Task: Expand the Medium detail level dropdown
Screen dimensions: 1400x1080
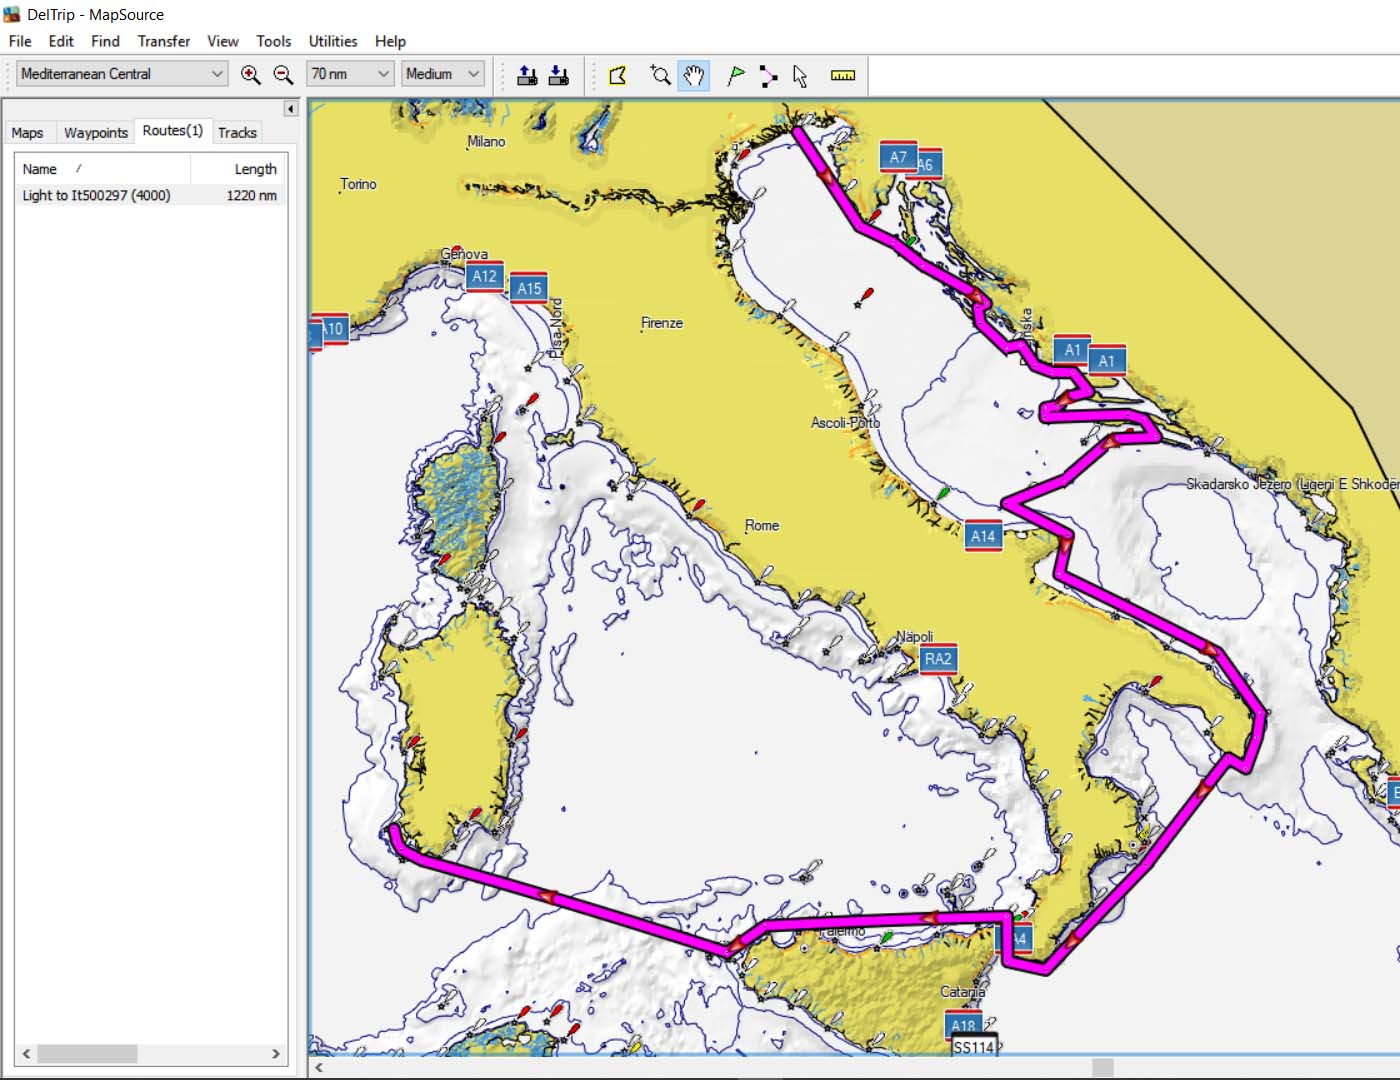Action: (443, 74)
